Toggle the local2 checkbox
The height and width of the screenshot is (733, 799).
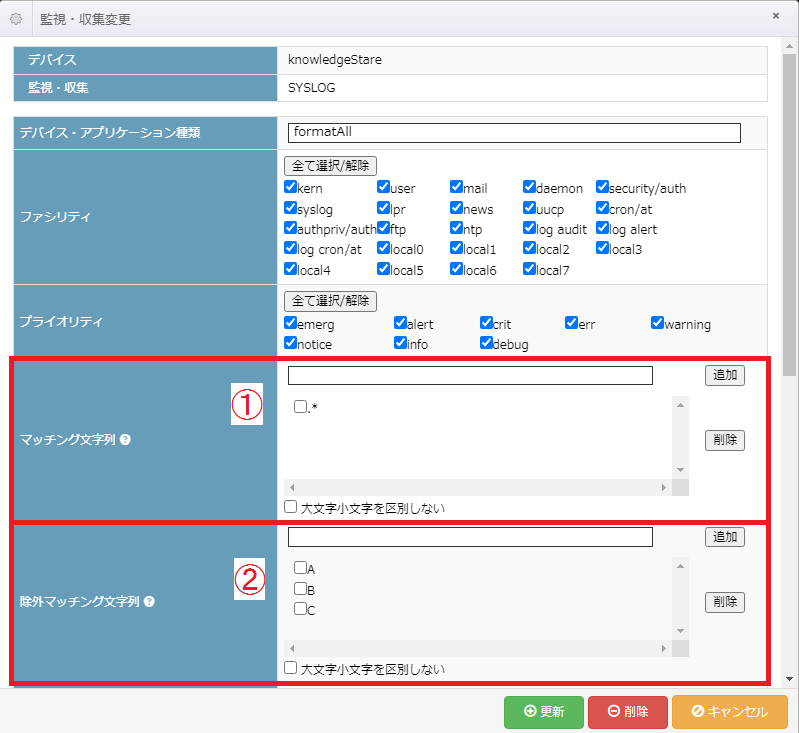click(529, 248)
